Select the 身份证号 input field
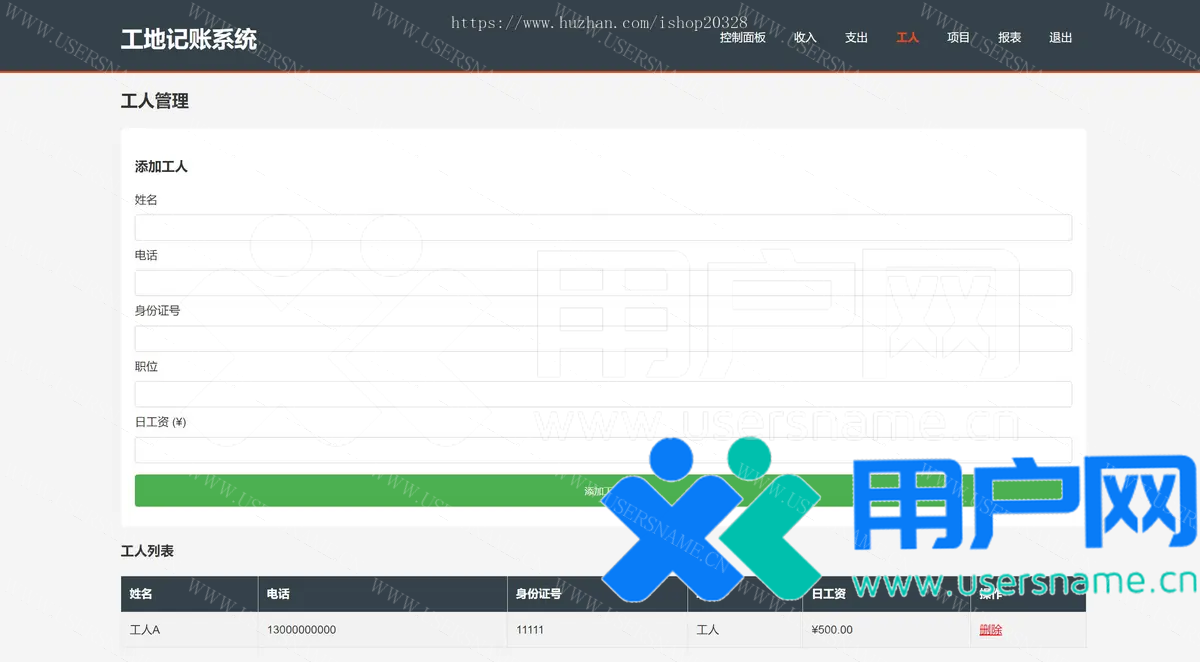 pos(603,339)
